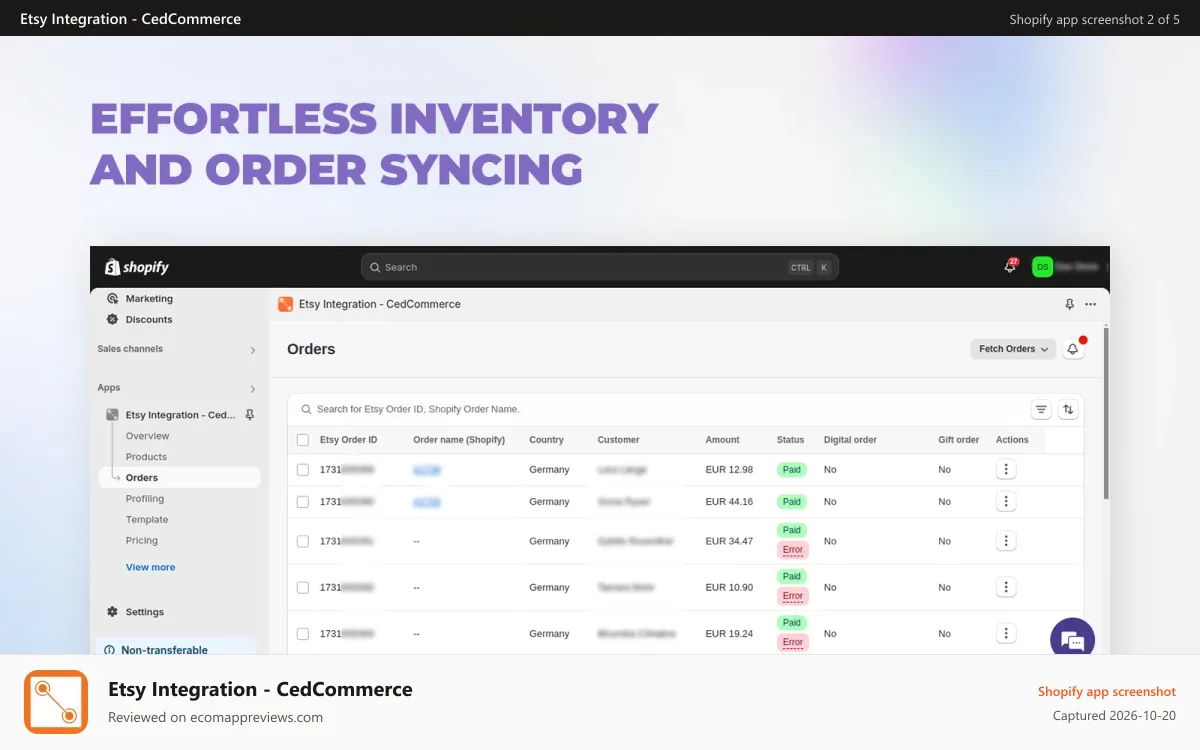Click Etsy Integration - Ced... in sidebar

180,415
